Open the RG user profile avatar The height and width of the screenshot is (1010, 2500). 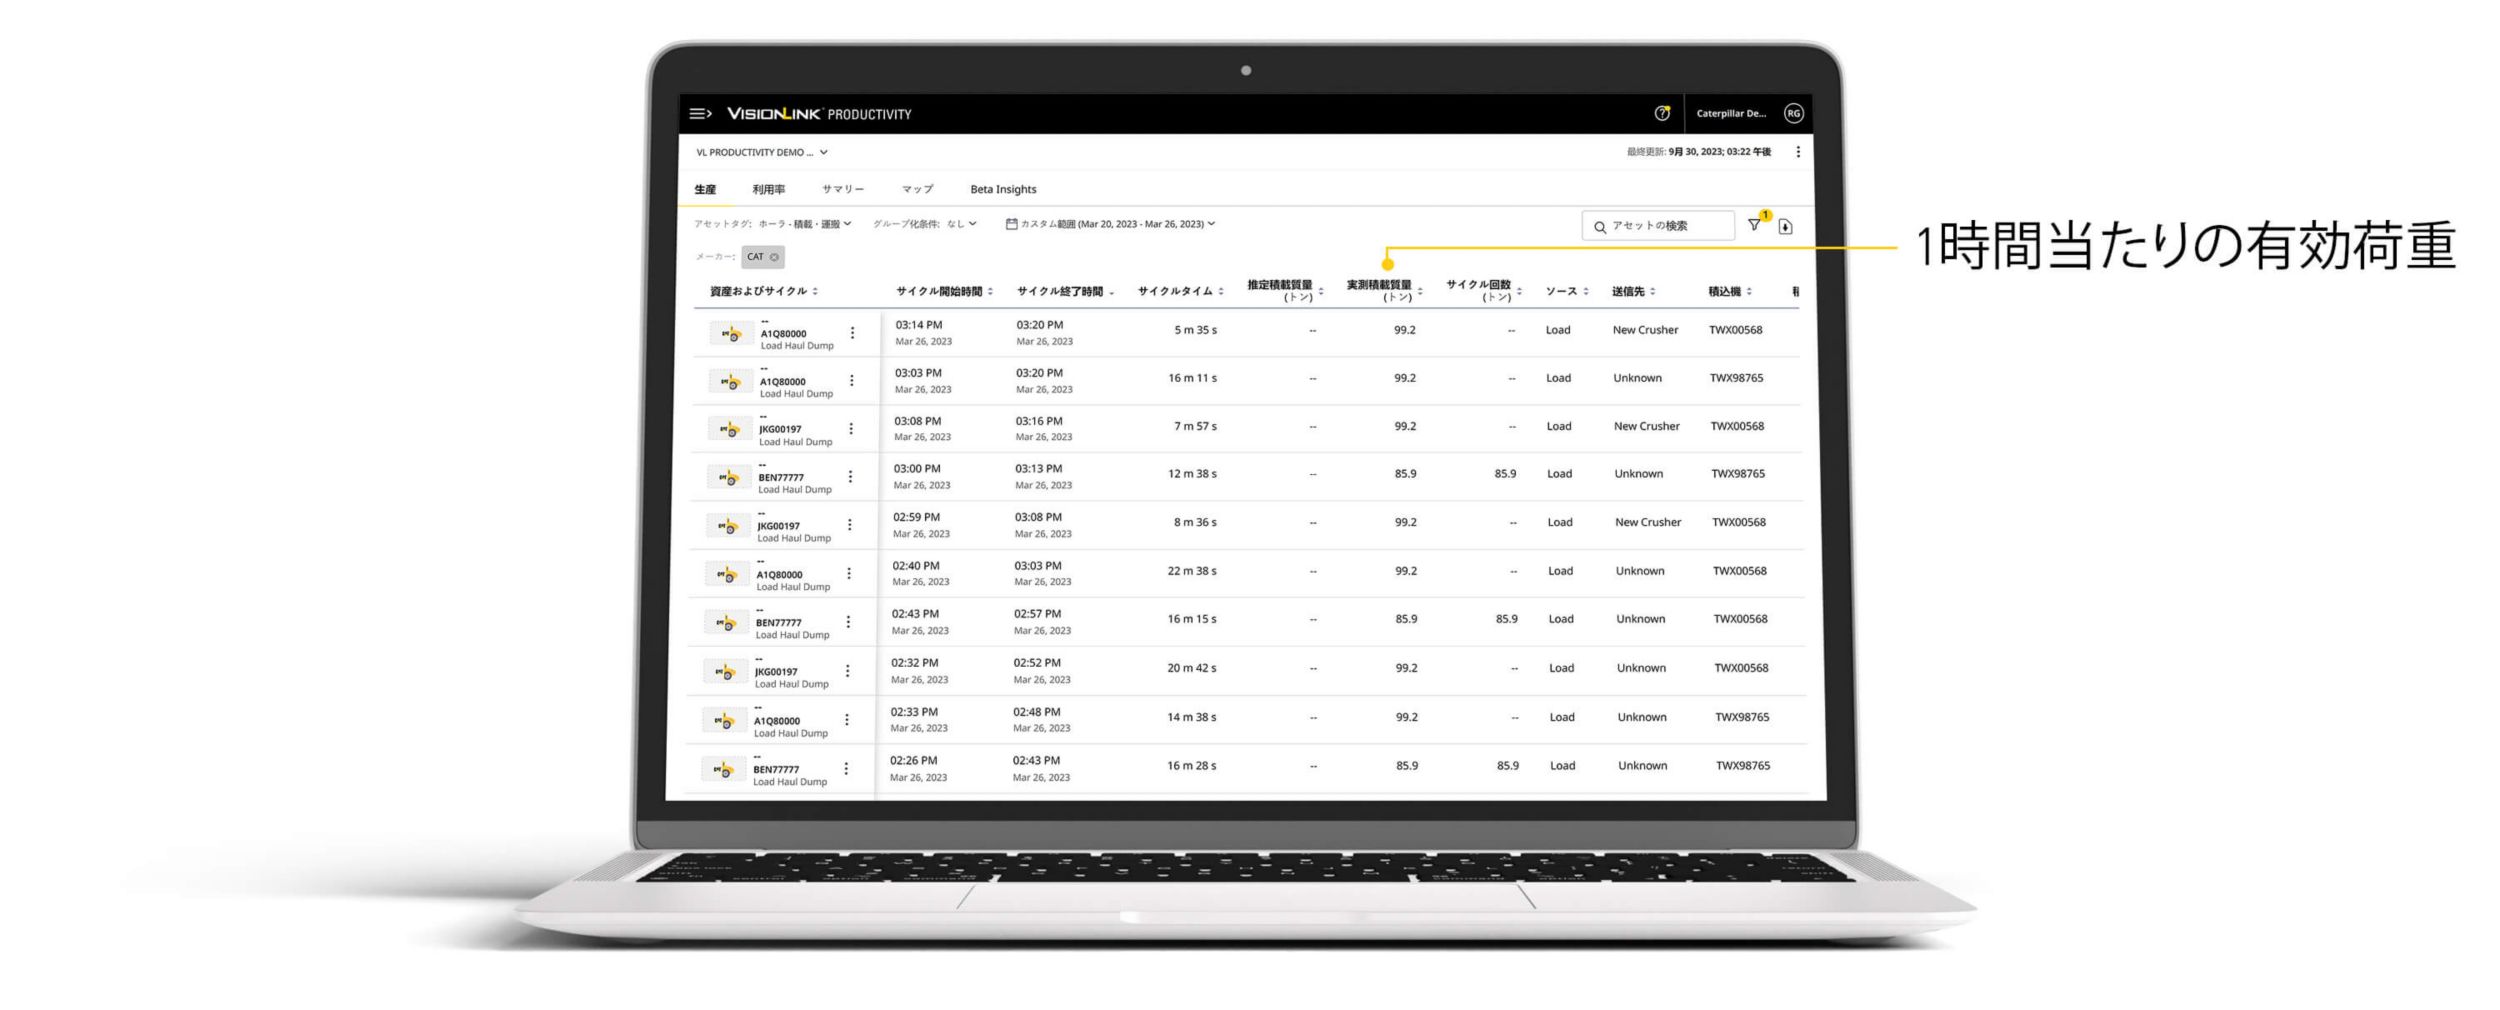click(x=1793, y=114)
